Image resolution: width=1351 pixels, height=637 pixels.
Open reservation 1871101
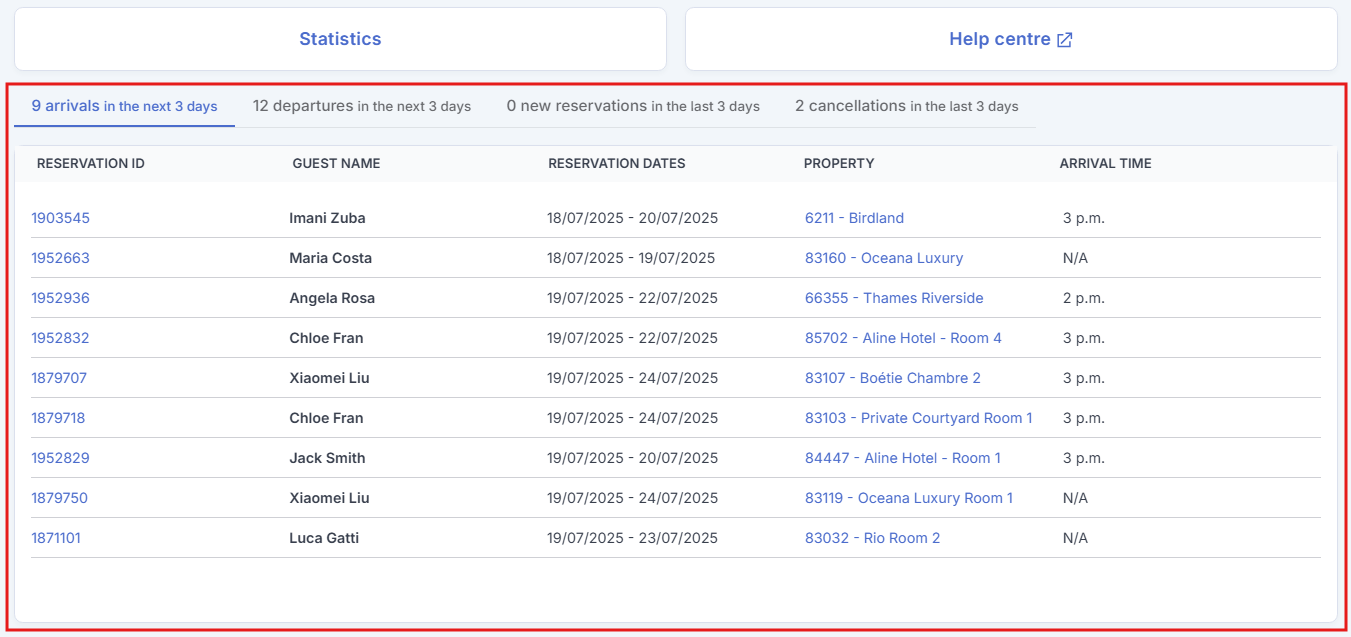coord(56,538)
